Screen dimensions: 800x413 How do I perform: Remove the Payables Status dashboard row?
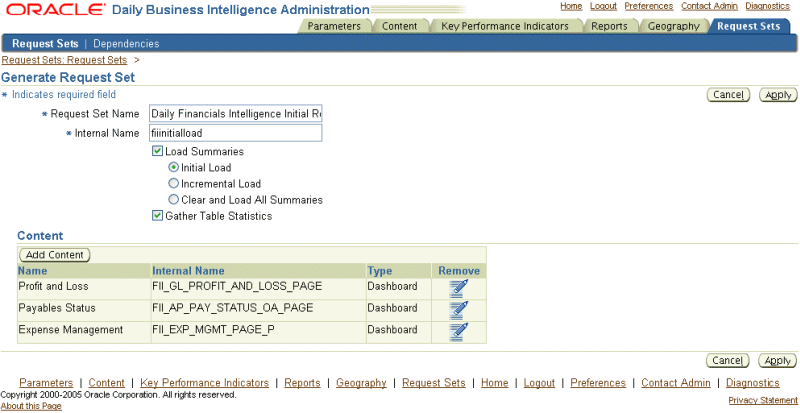tap(458, 309)
